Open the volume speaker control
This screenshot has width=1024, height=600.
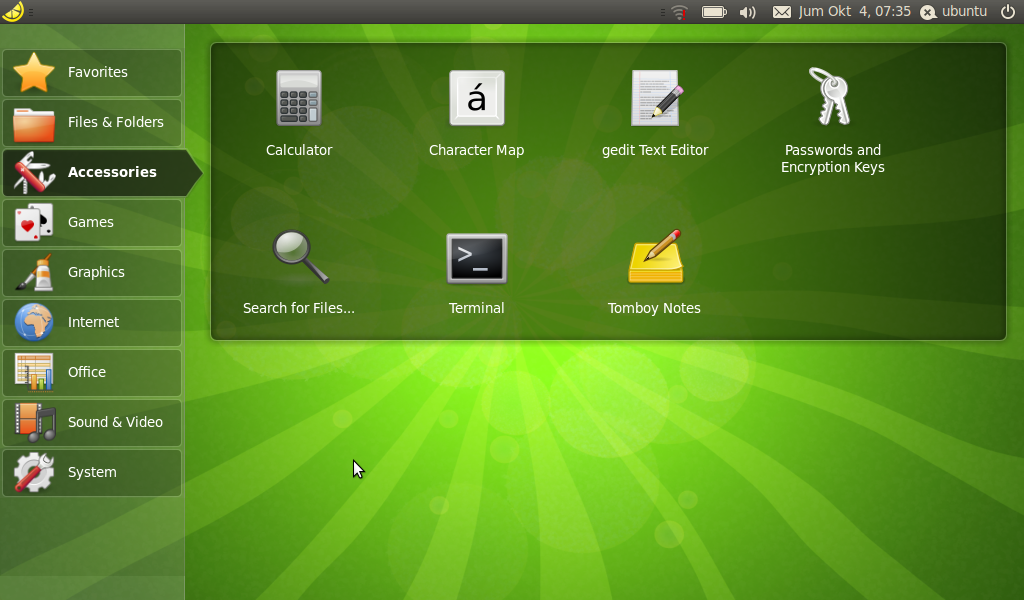[748, 12]
